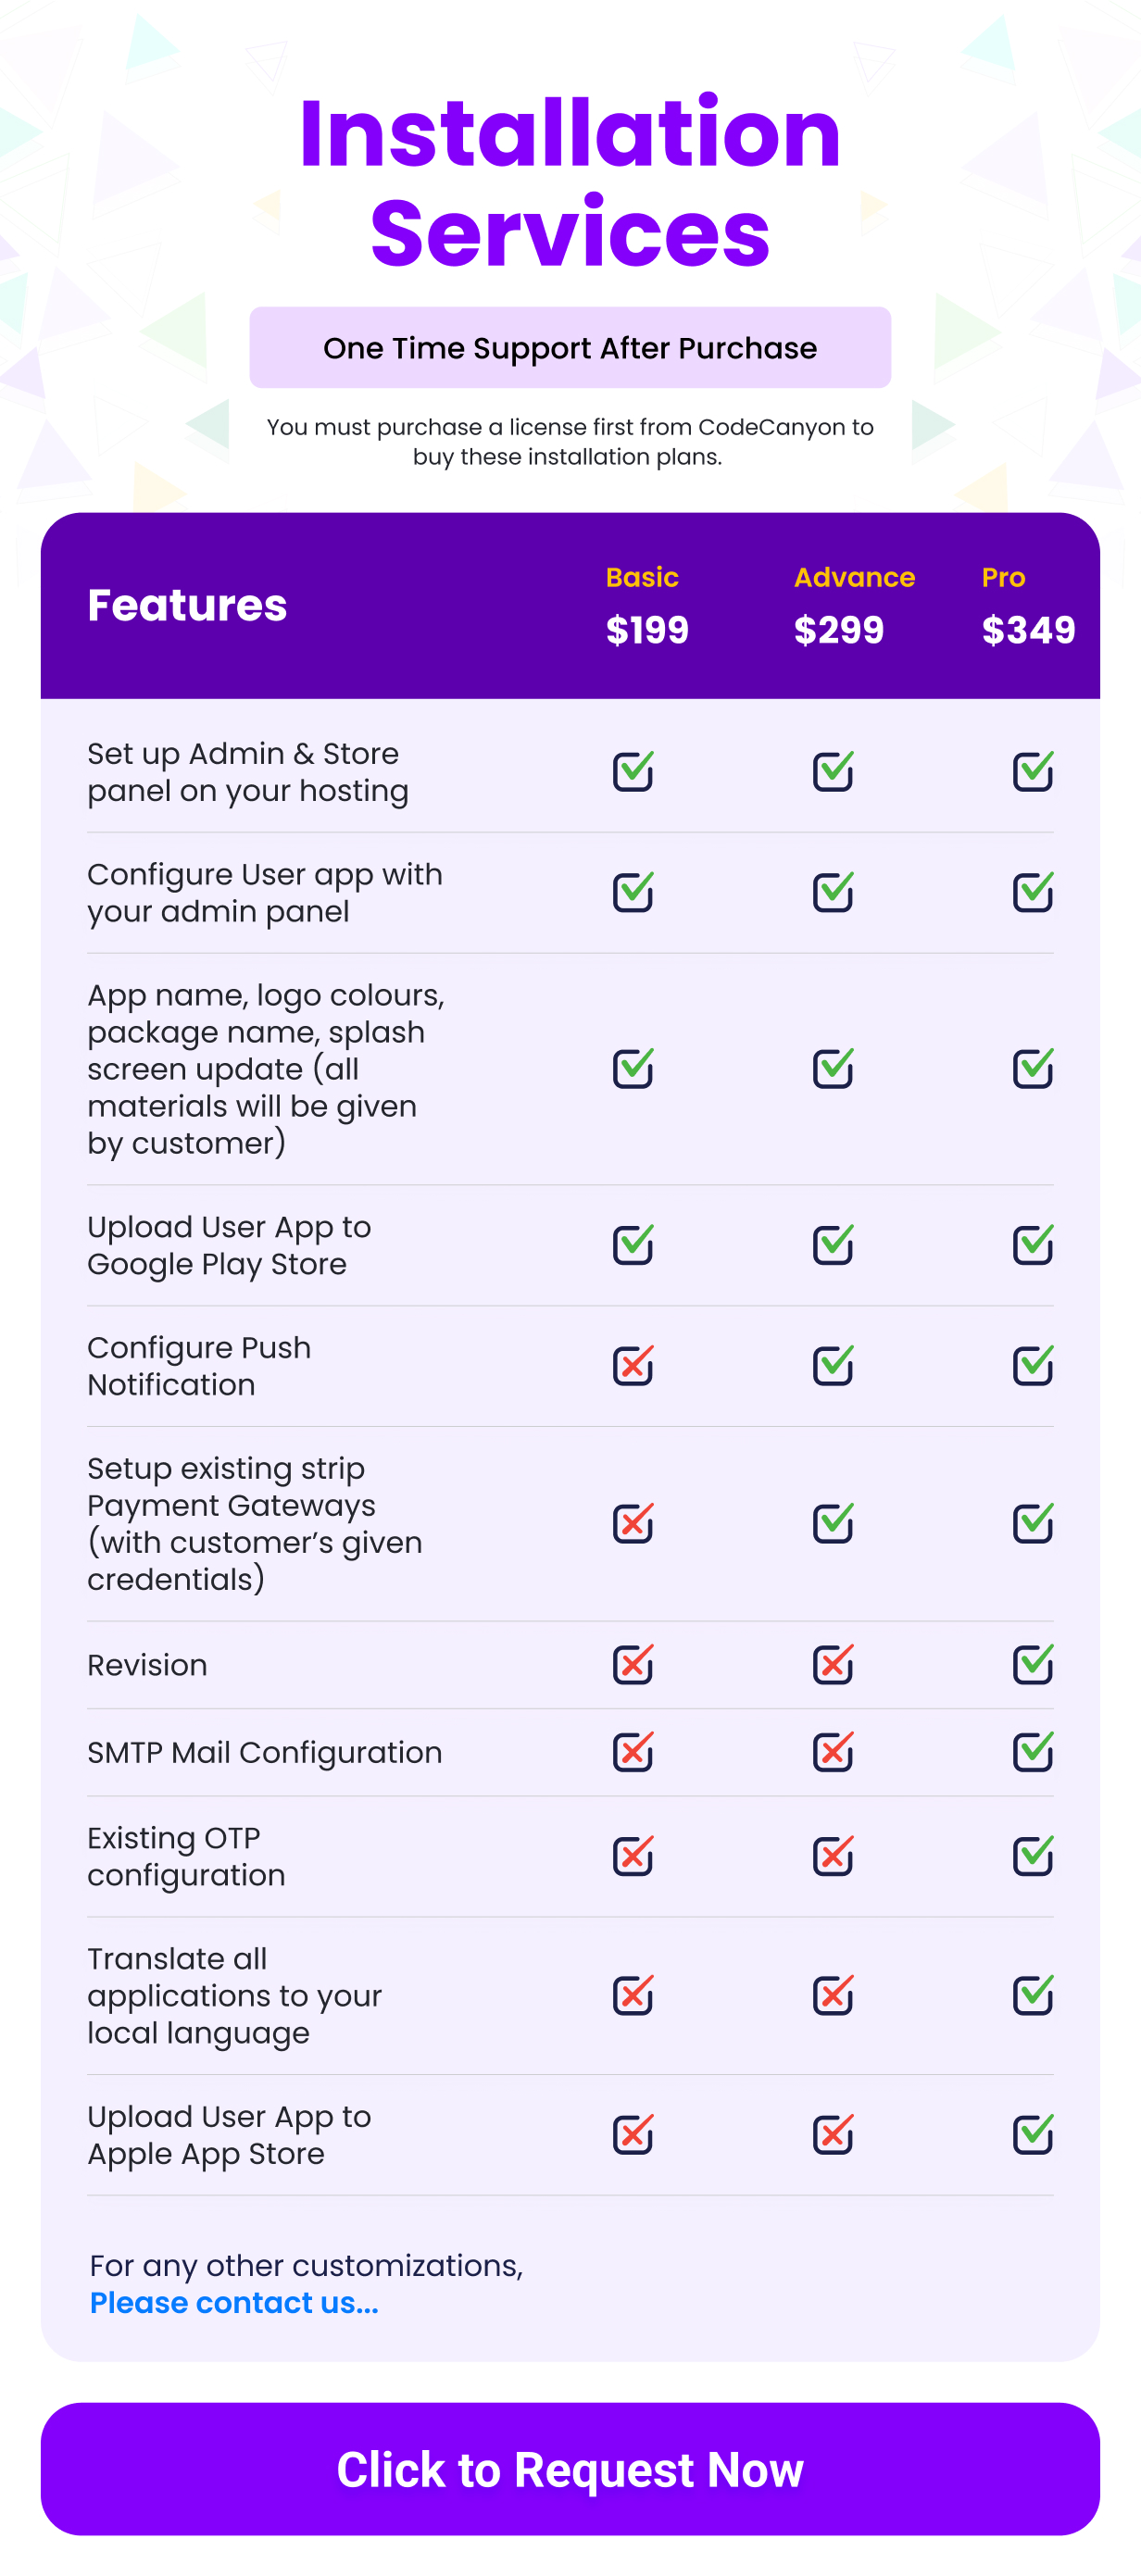
Task: Click the Advance red cross for Revision row
Action: tap(833, 1664)
